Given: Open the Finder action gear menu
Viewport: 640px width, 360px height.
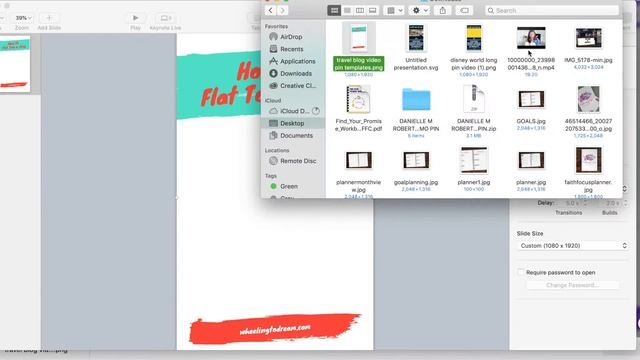Looking at the screenshot, I should click(x=420, y=11).
